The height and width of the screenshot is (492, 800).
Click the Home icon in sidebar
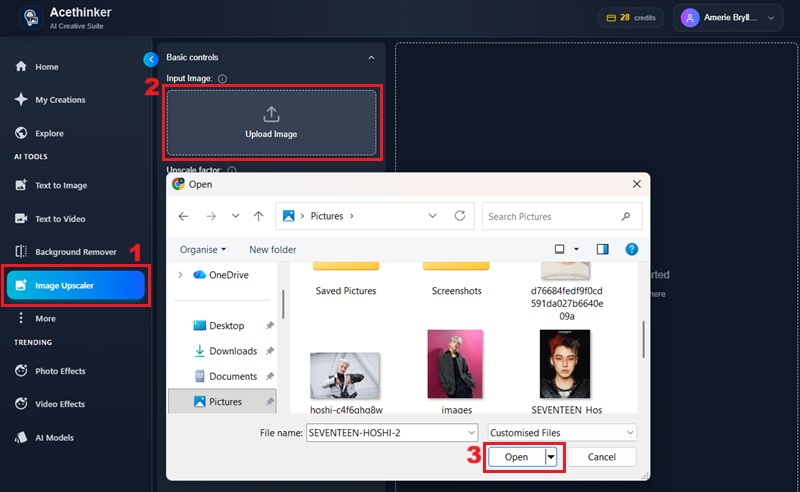pyautogui.click(x=21, y=67)
